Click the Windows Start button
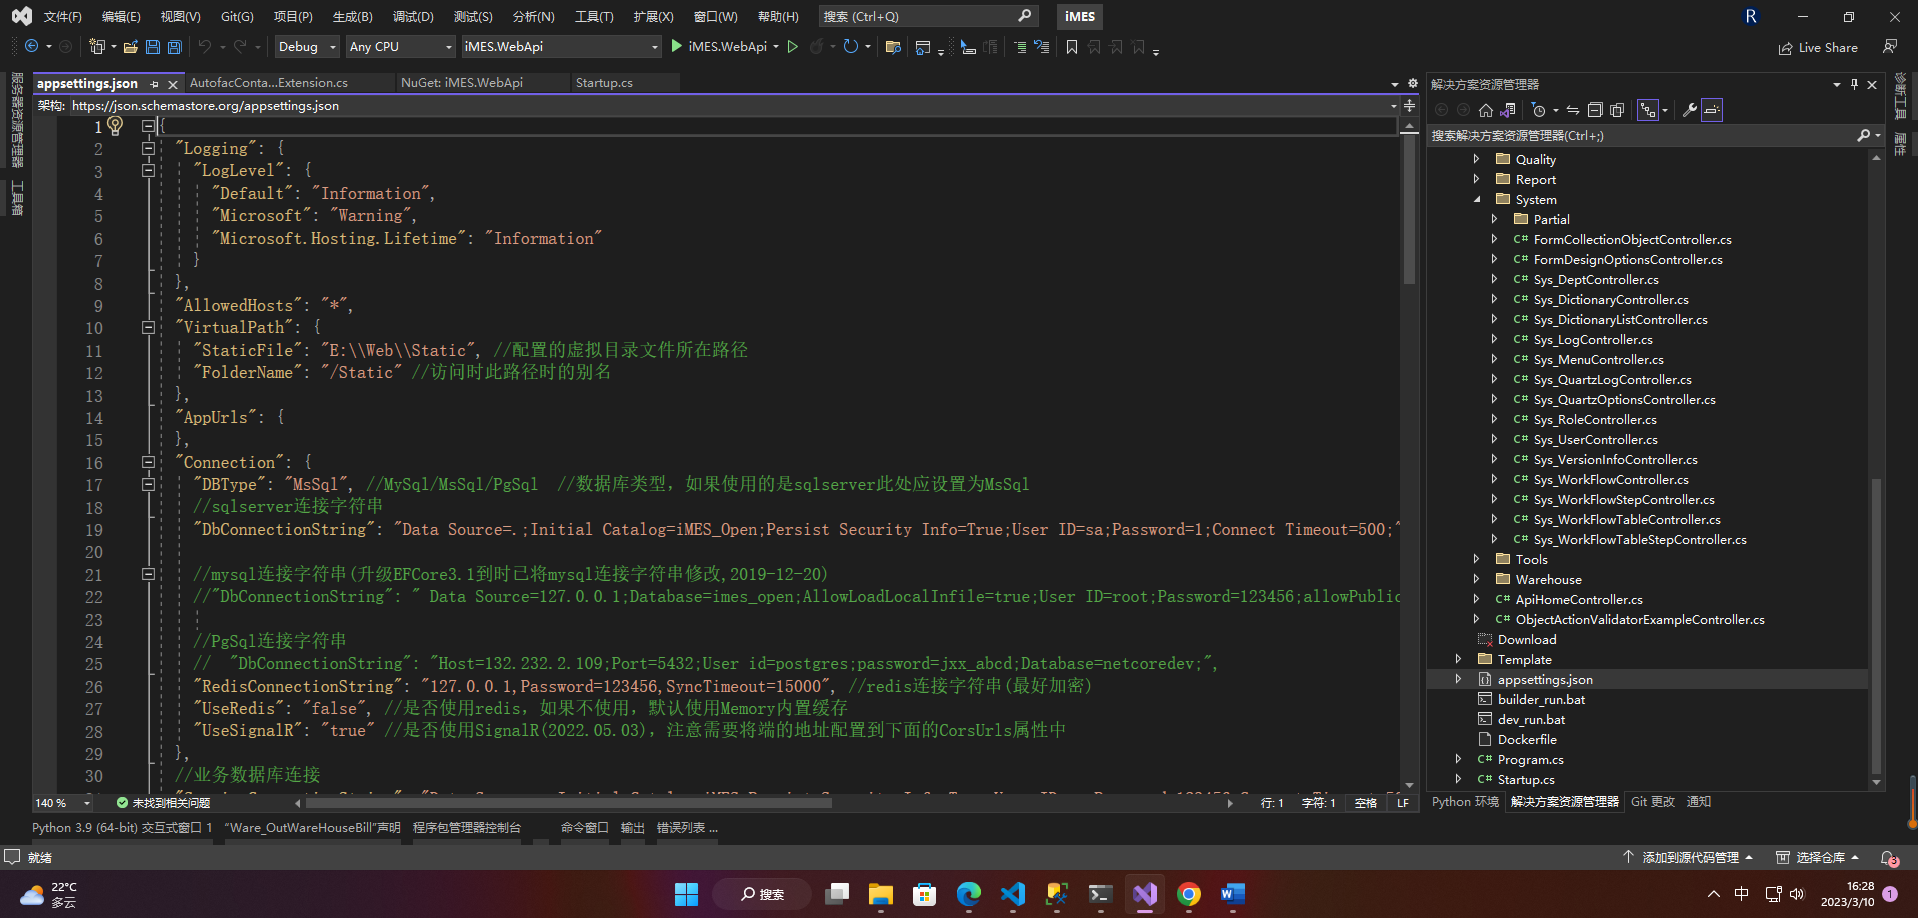The image size is (1918, 918). coord(686,894)
